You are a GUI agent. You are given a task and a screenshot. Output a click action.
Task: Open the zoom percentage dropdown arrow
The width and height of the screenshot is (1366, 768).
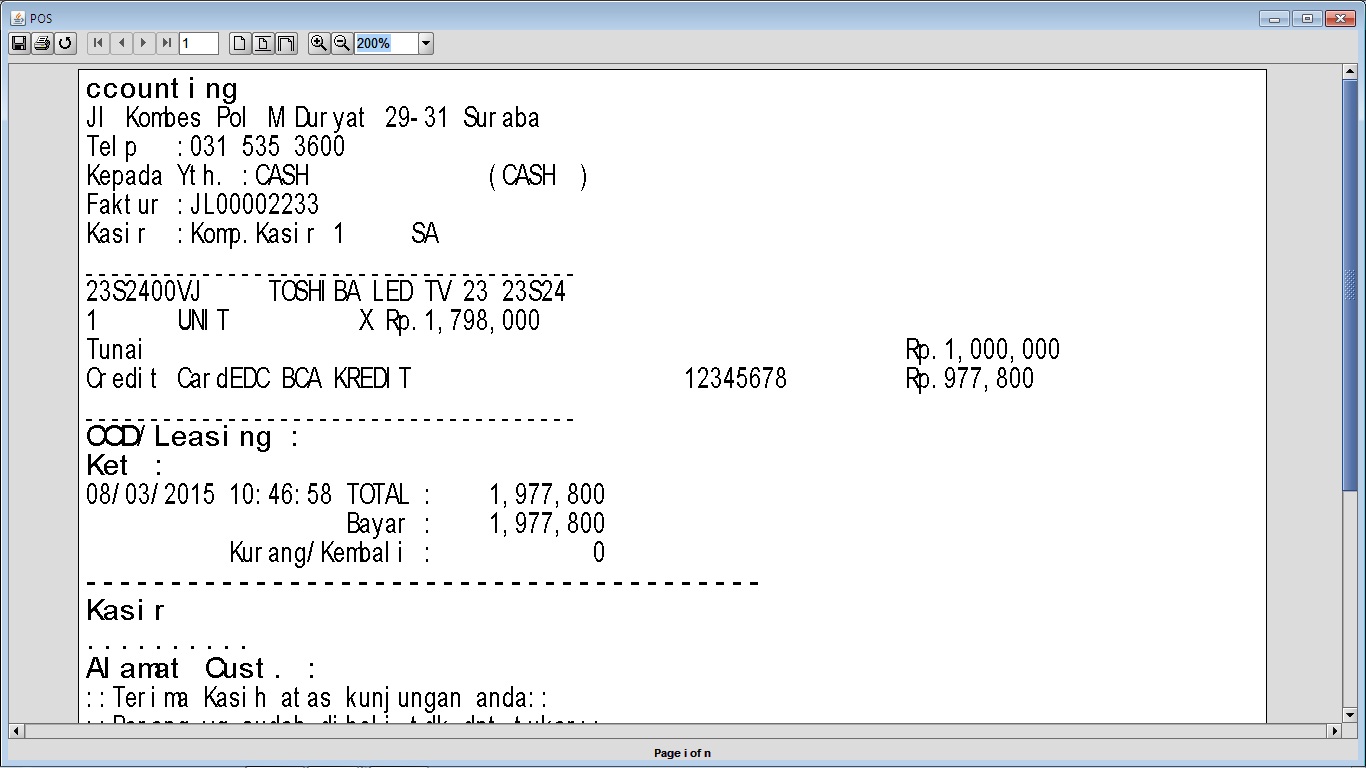click(x=426, y=43)
